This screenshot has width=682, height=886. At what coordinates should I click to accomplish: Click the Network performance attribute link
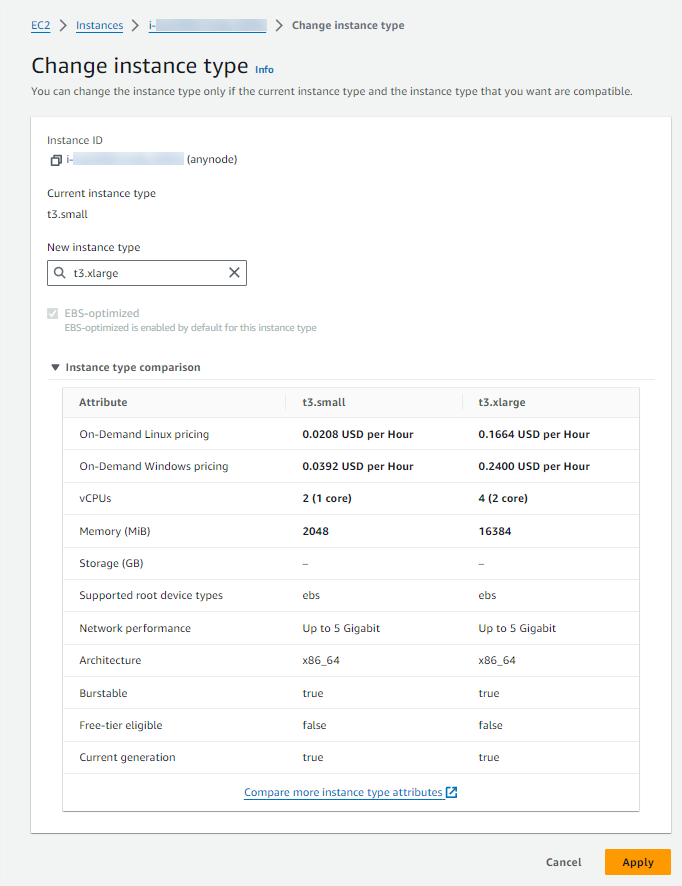click(135, 627)
